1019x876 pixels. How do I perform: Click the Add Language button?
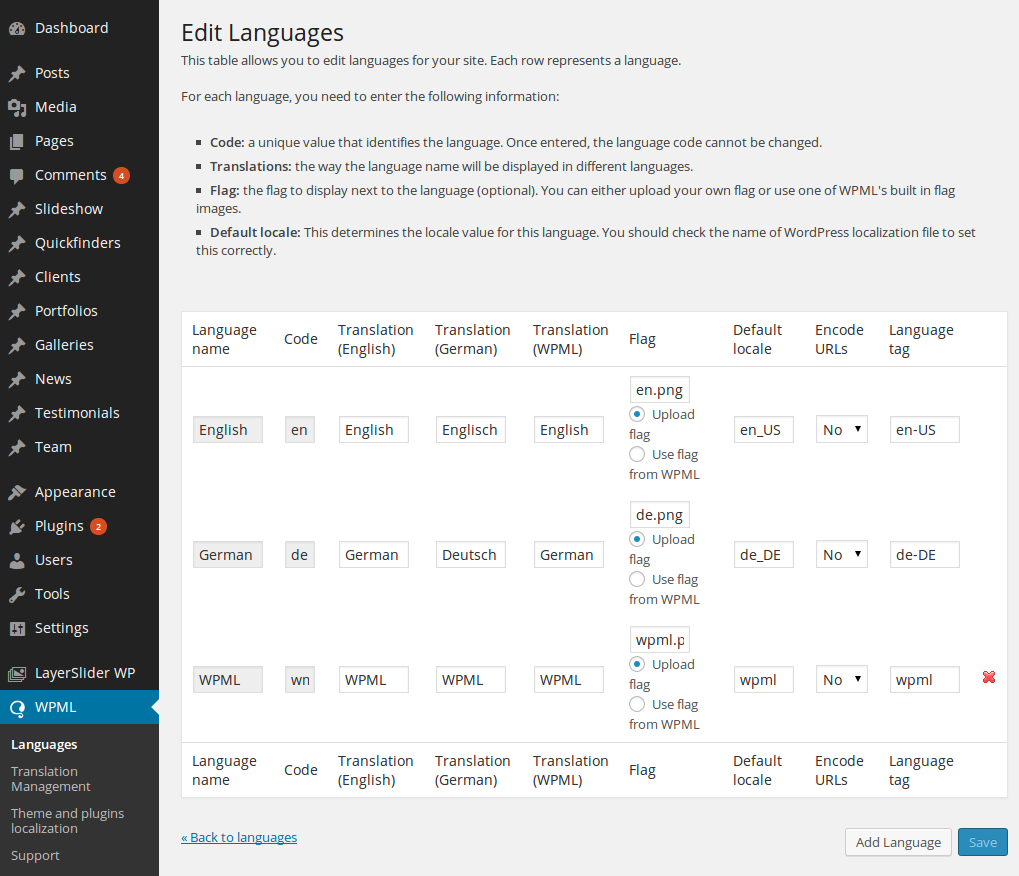(x=898, y=842)
